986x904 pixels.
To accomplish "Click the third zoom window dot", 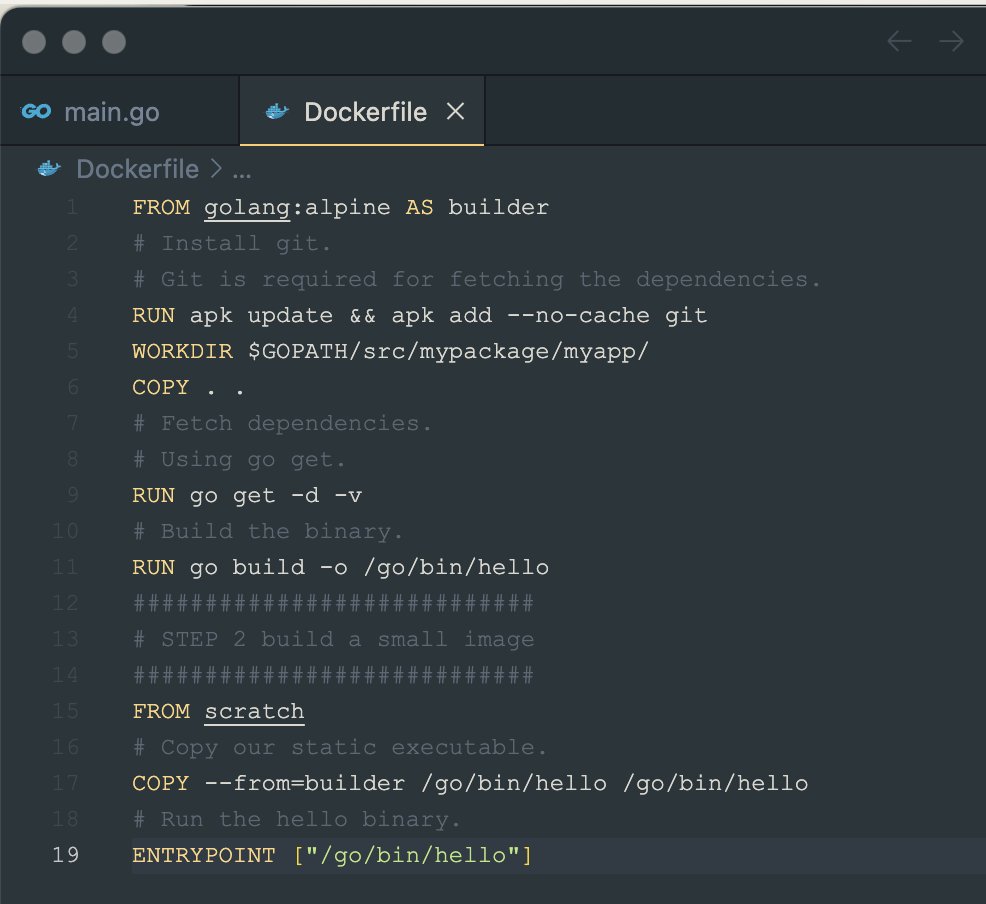I will pos(114,42).
